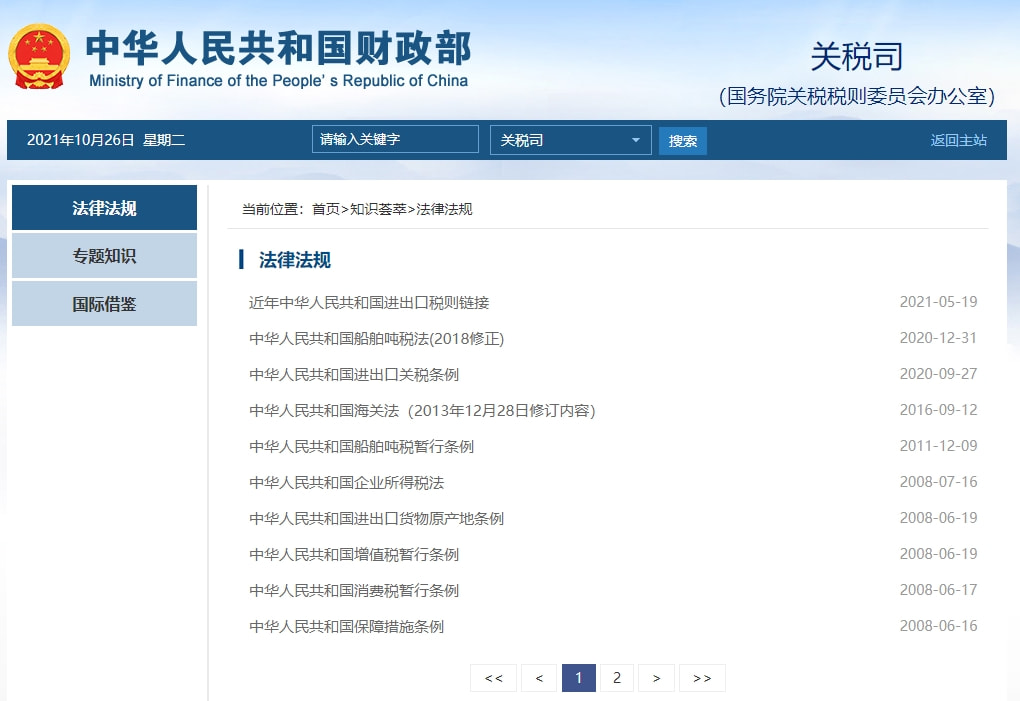
Task: Click the >> last page button
Action: (x=702, y=677)
